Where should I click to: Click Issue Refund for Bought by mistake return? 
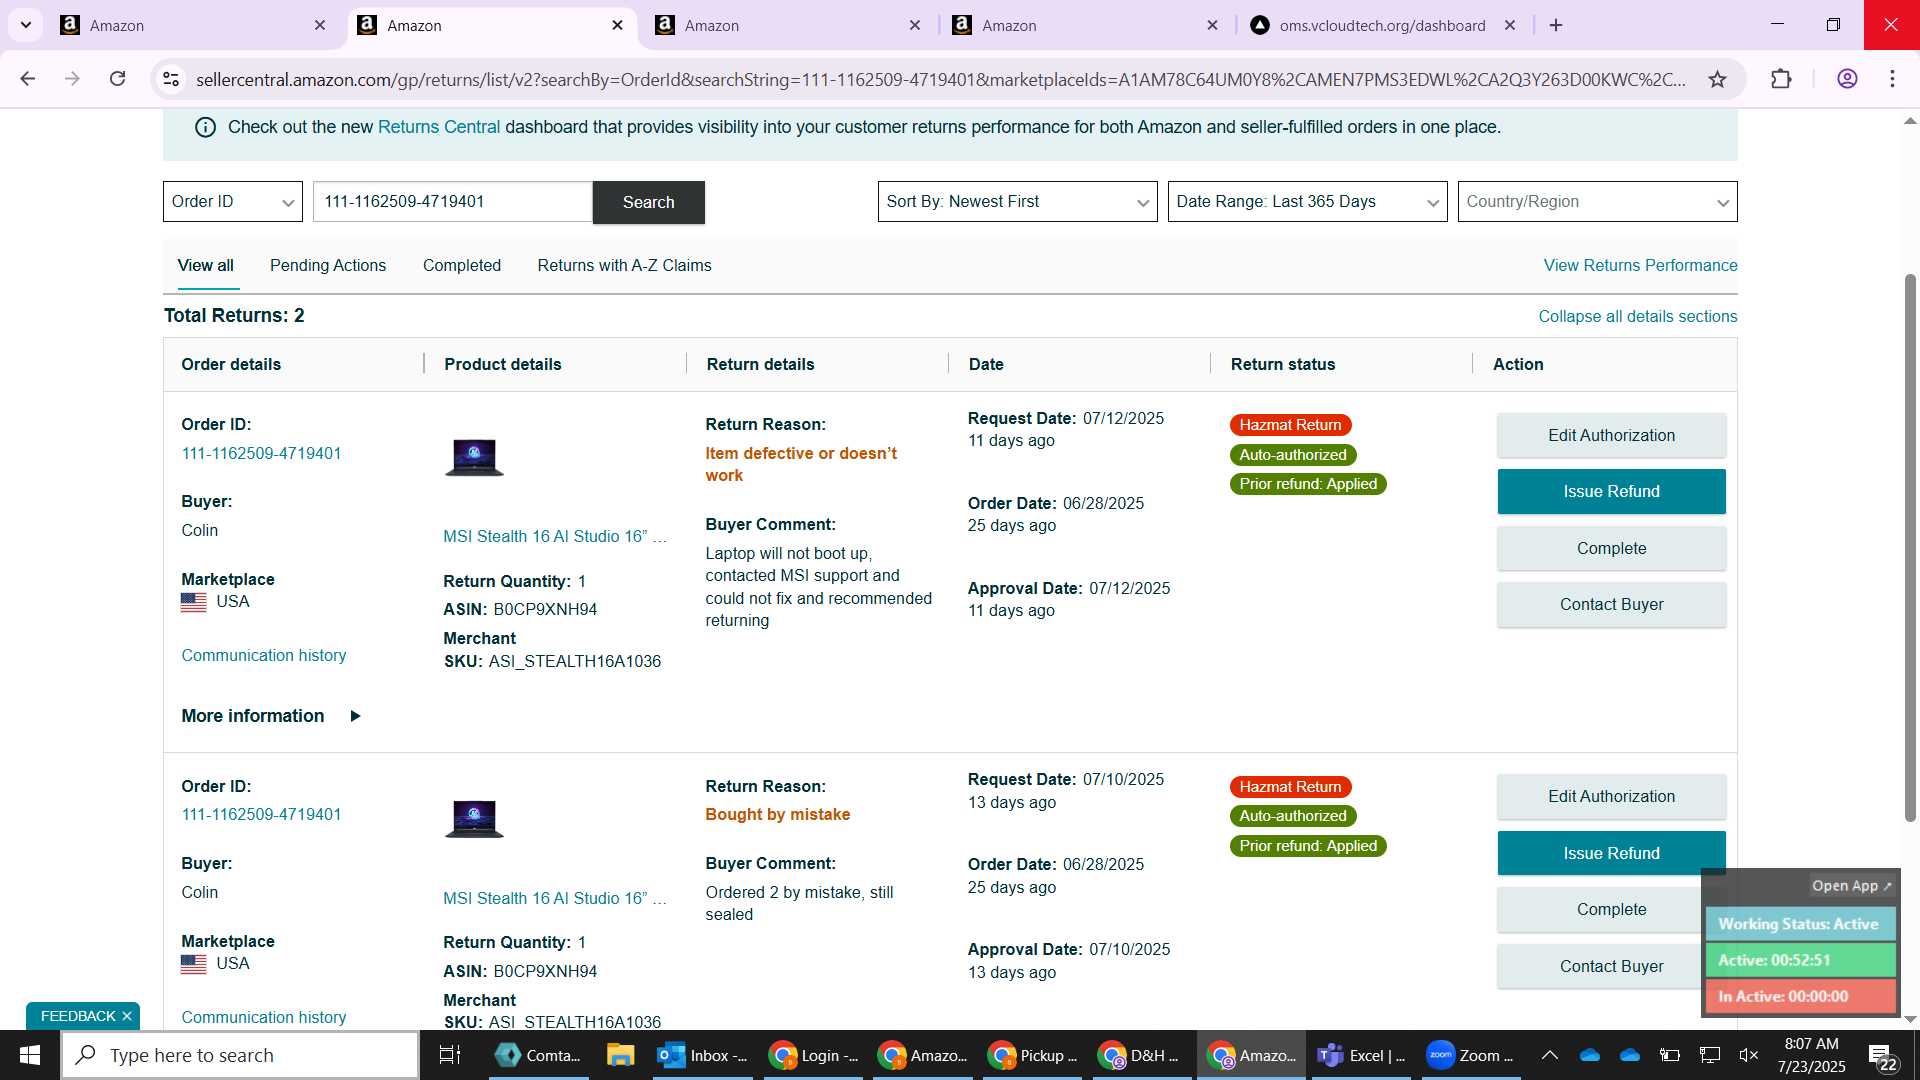click(x=1611, y=853)
